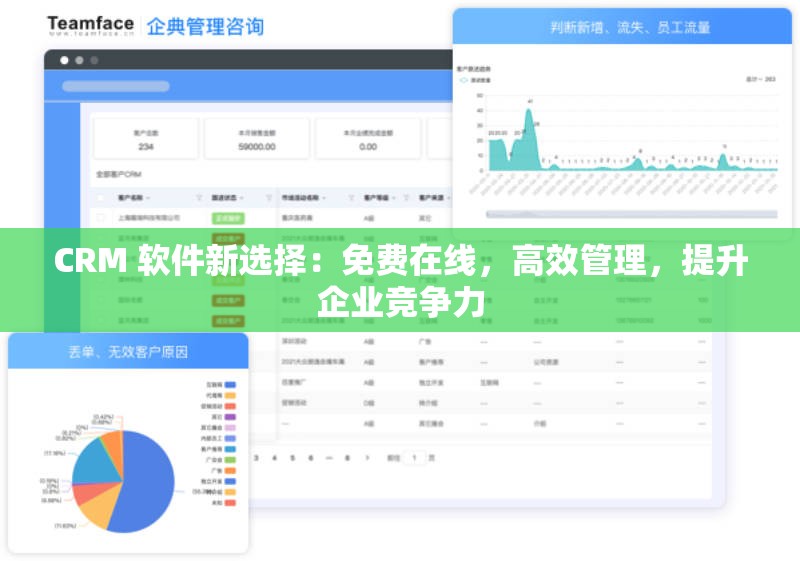Open the stat card showing 234
Image resolution: width=800 pixels, height=561 pixels.
pos(146,139)
